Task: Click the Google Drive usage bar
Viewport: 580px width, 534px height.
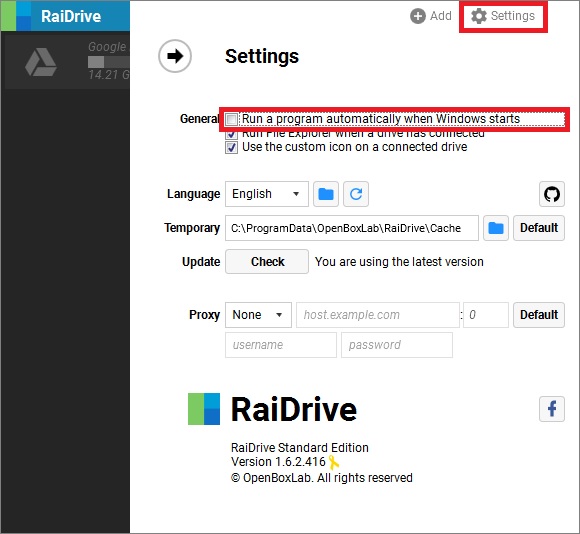Action: click(x=109, y=62)
